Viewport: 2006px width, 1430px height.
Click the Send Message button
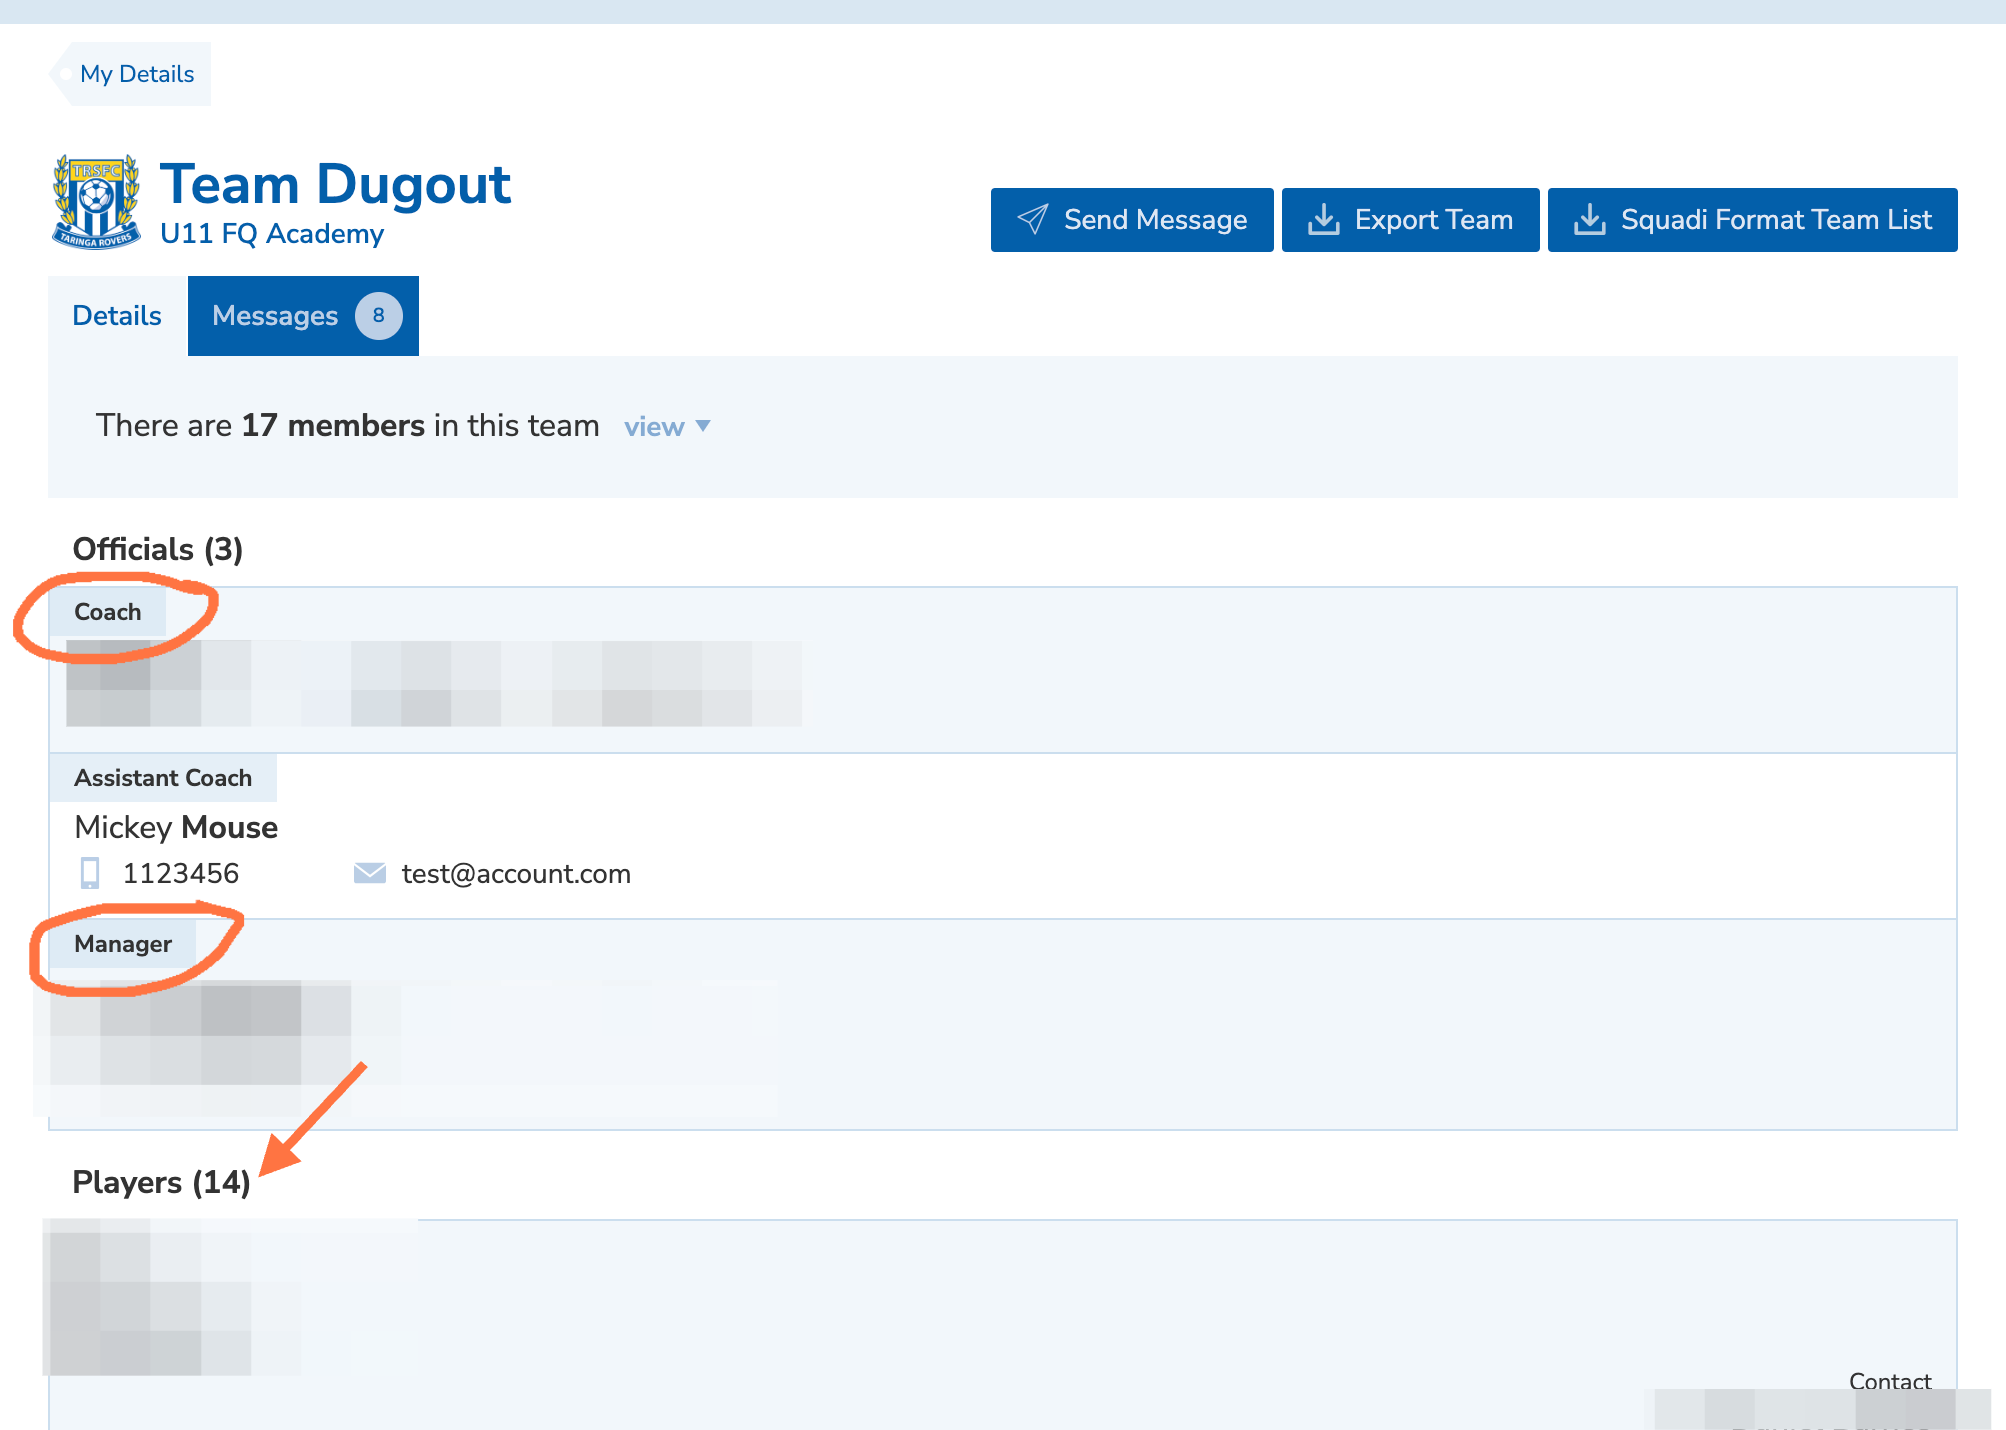1132,220
